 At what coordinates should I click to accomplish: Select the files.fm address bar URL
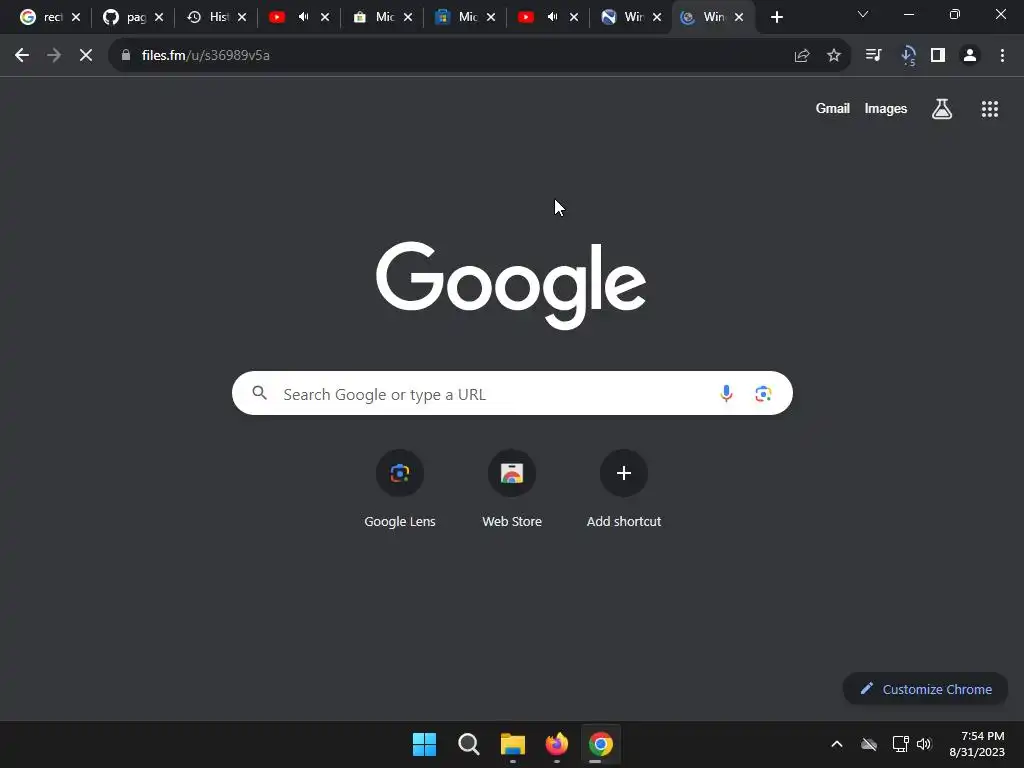click(206, 56)
